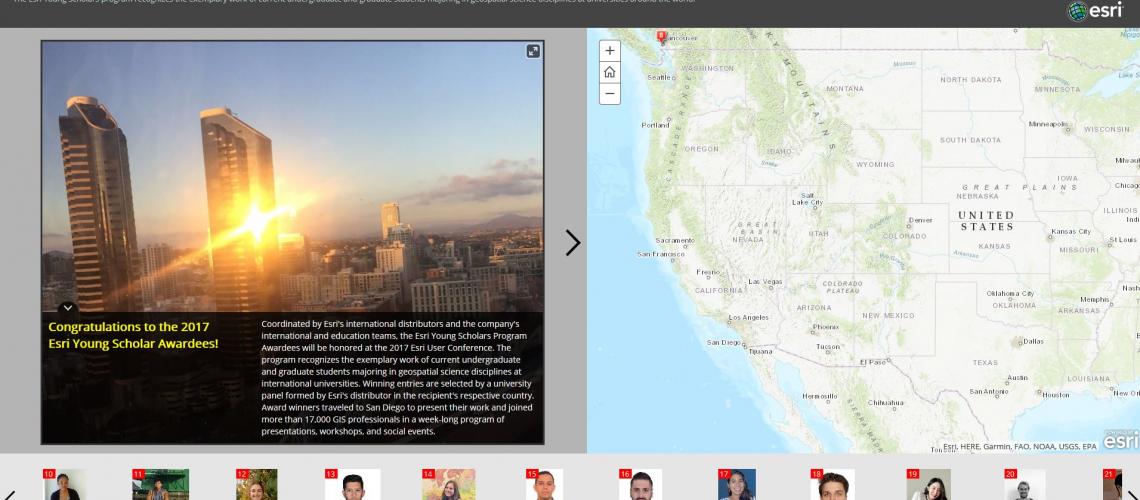Viewport: 1140px width, 500px height.
Task: Select thumbnail number 17
Action: click(736, 484)
